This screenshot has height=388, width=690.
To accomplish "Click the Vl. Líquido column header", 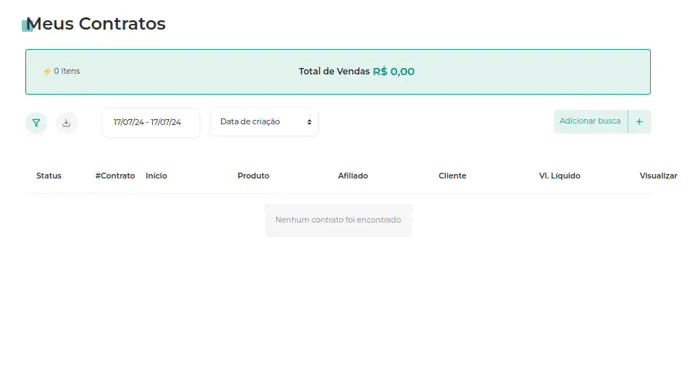I will pyautogui.click(x=560, y=176).
